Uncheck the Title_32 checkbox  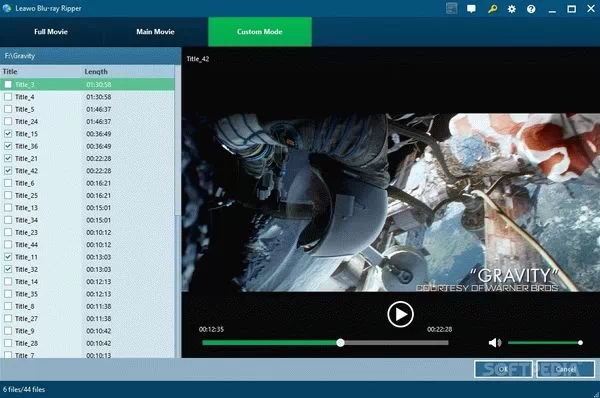pos(8,269)
